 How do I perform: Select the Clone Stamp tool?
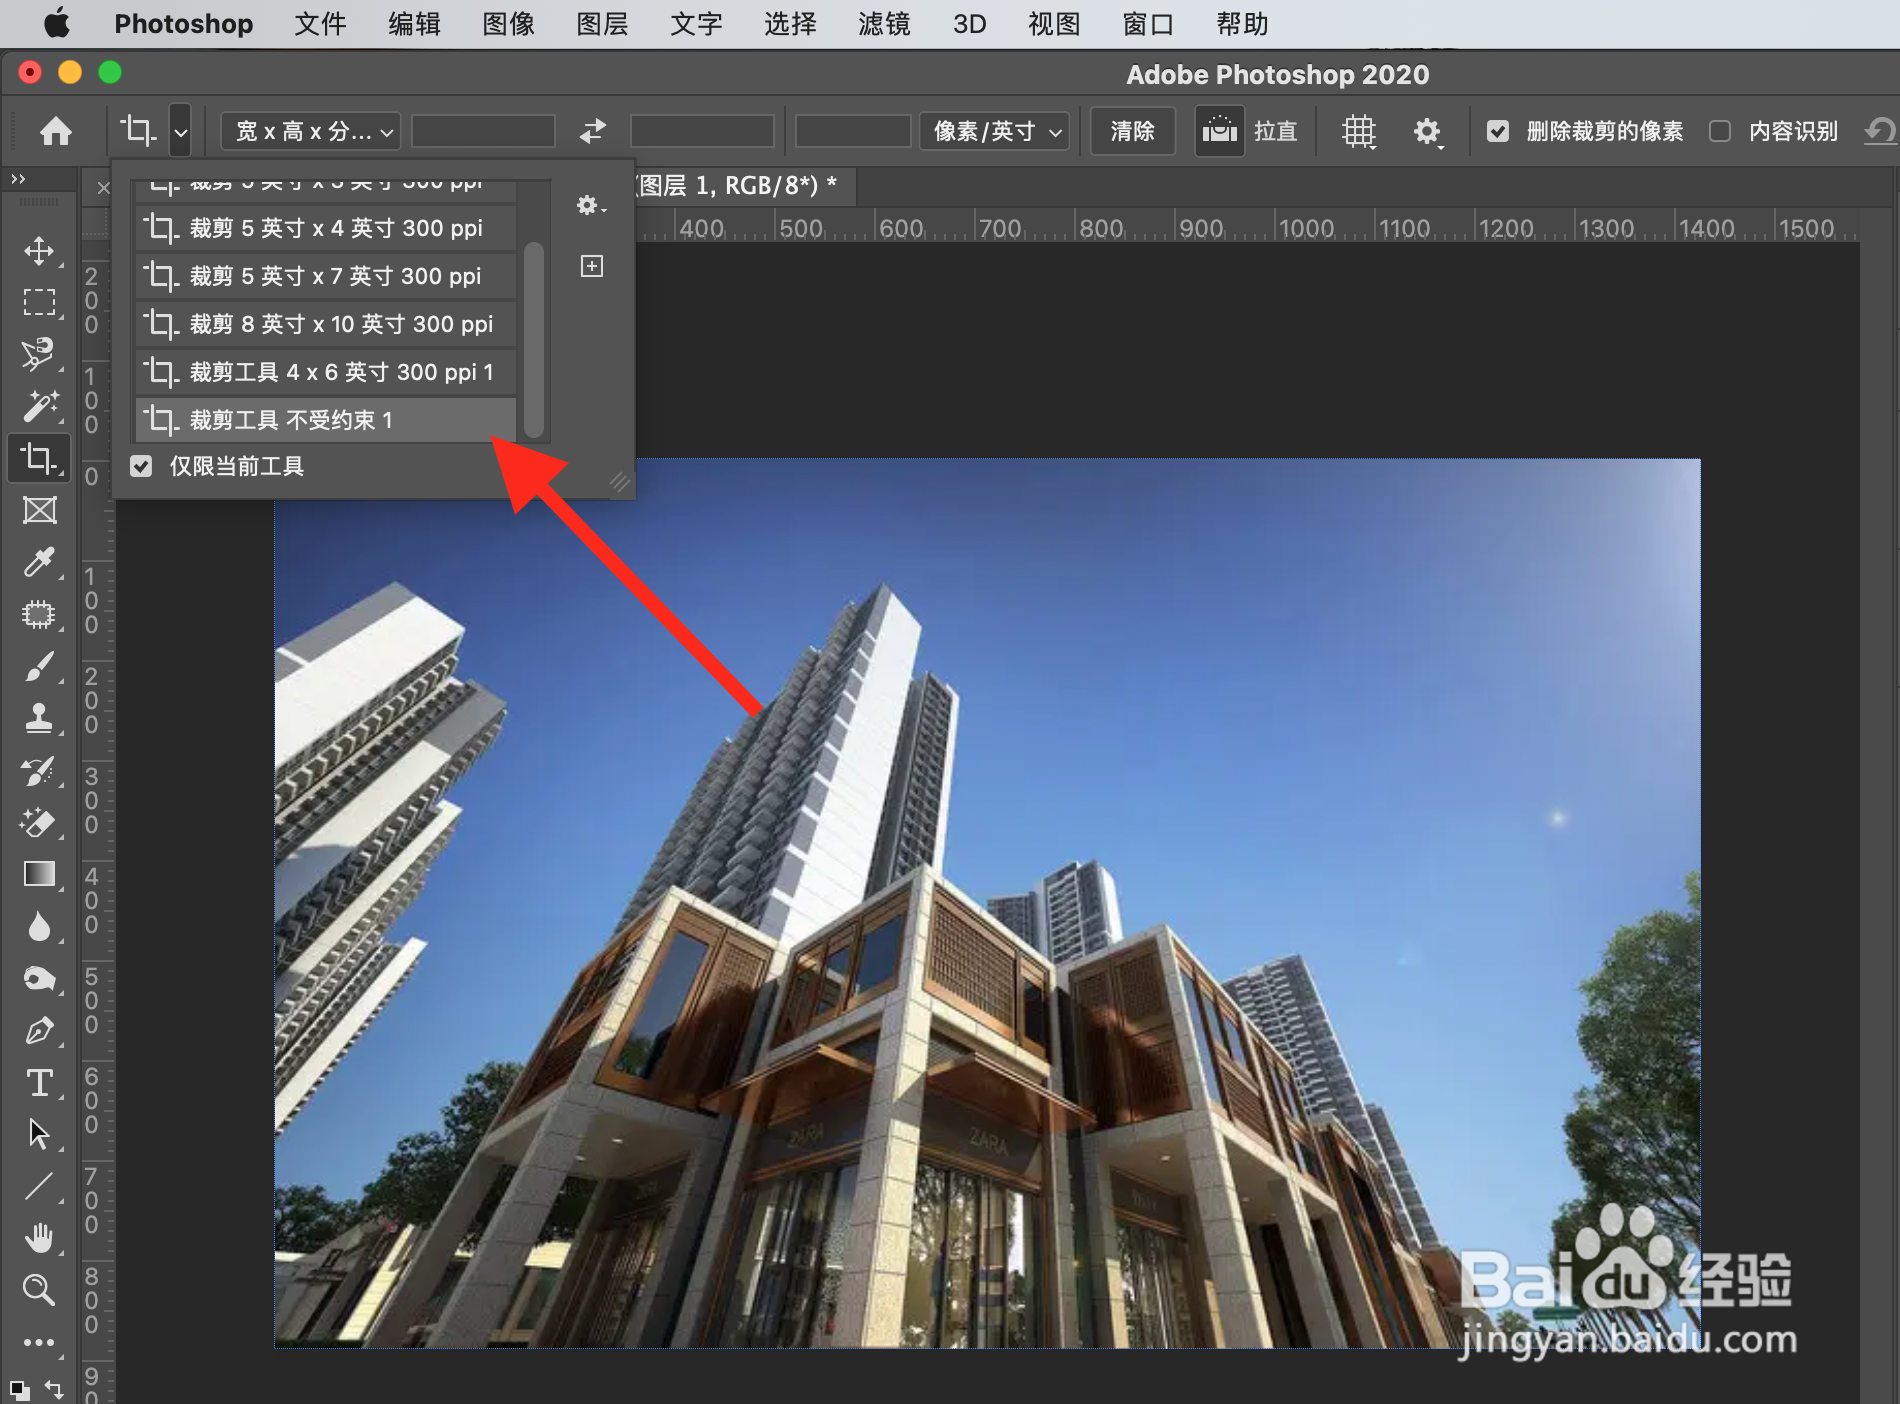(39, 718)
